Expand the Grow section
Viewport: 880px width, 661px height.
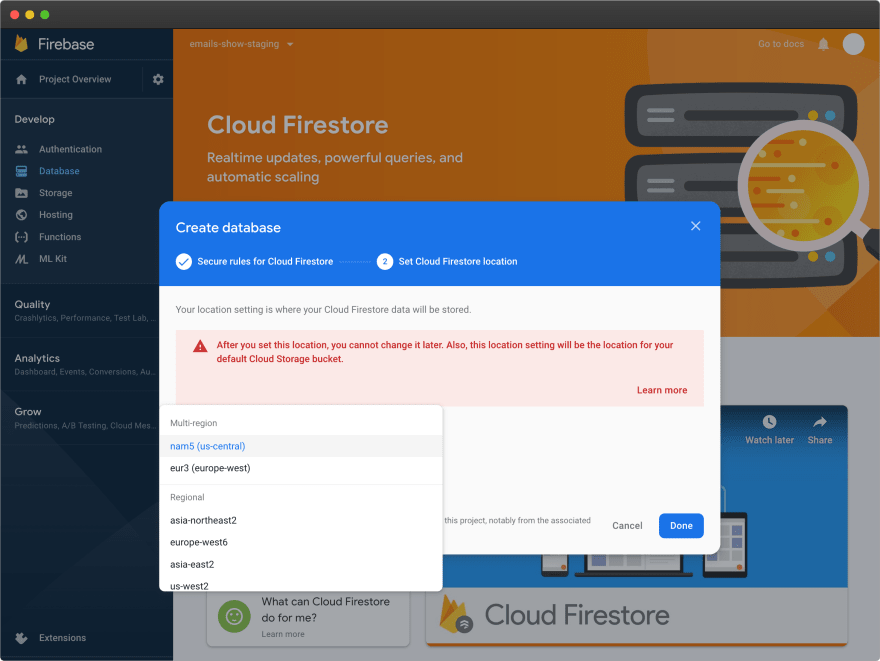pyautogui.click(x=86, y=418)
